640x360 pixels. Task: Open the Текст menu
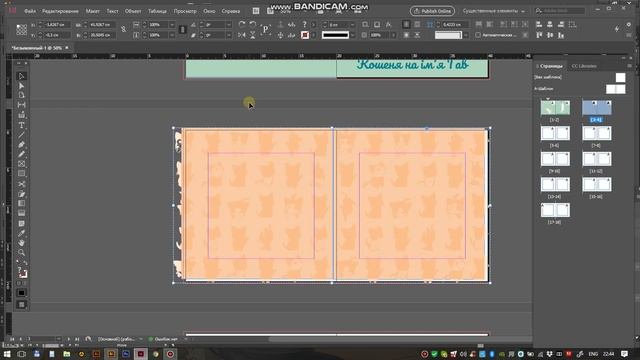click(x=112, y=11)
